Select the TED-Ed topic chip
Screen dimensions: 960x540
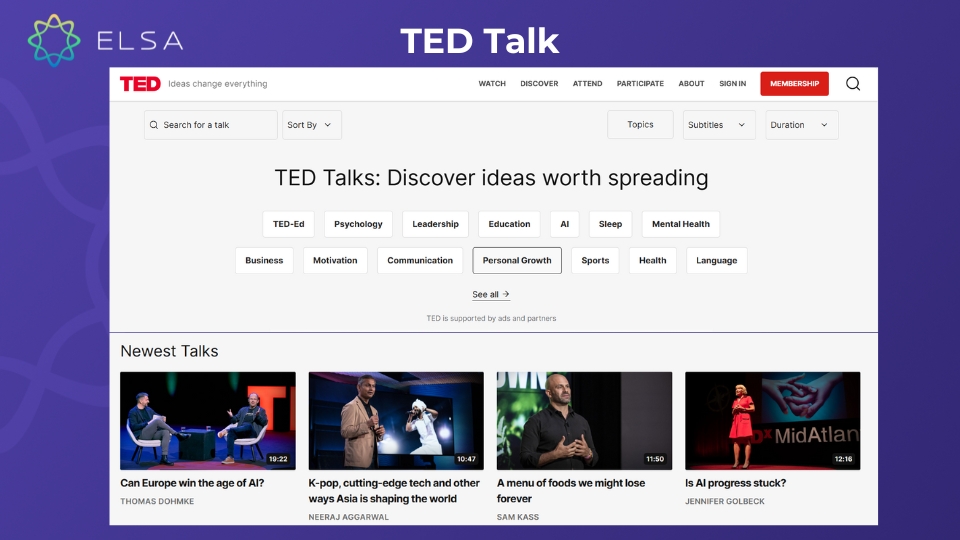[x=288, y=224]
